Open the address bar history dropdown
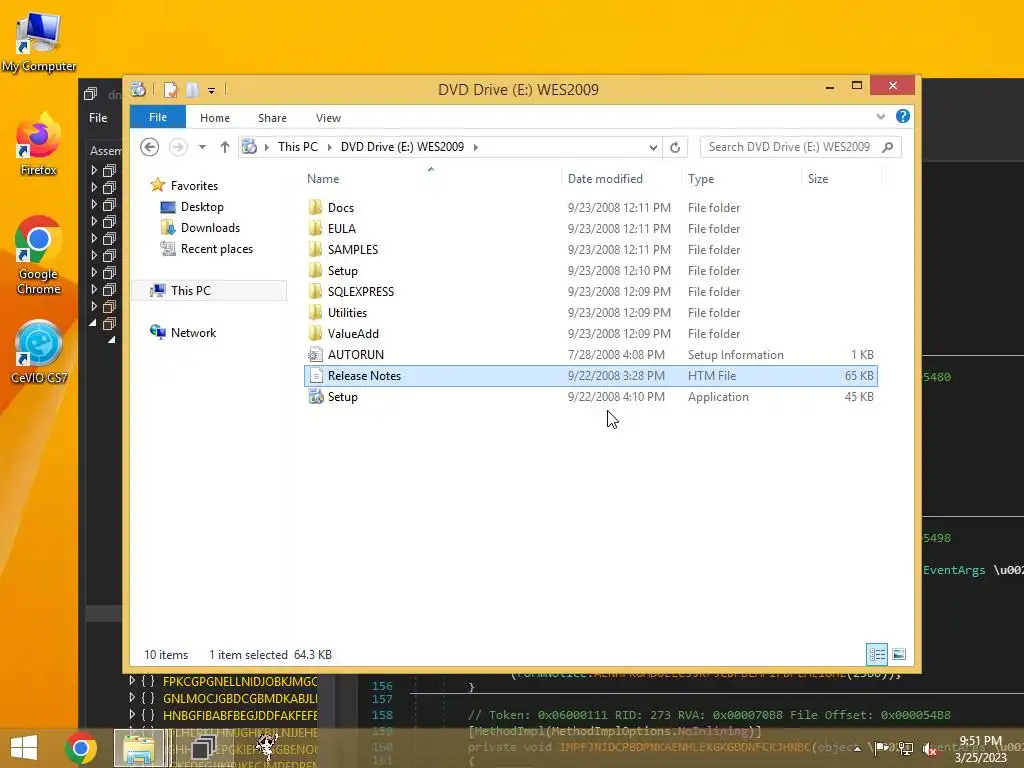Image resolution: width=1024 pixels, height=768 pixels. [652, 147]
